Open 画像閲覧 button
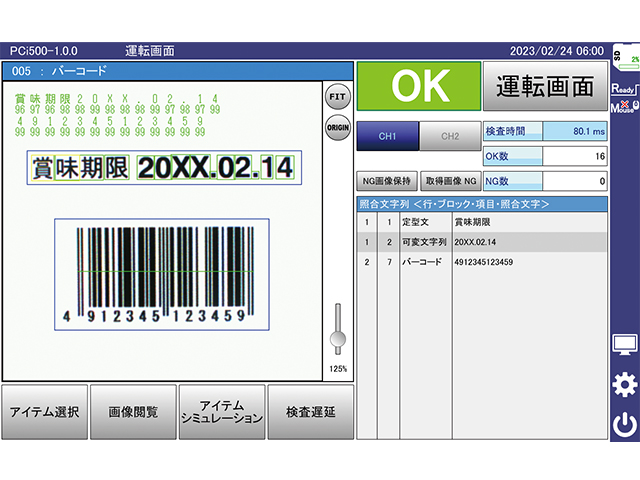Screen dimensions: 640x480 tap(133, 412)
